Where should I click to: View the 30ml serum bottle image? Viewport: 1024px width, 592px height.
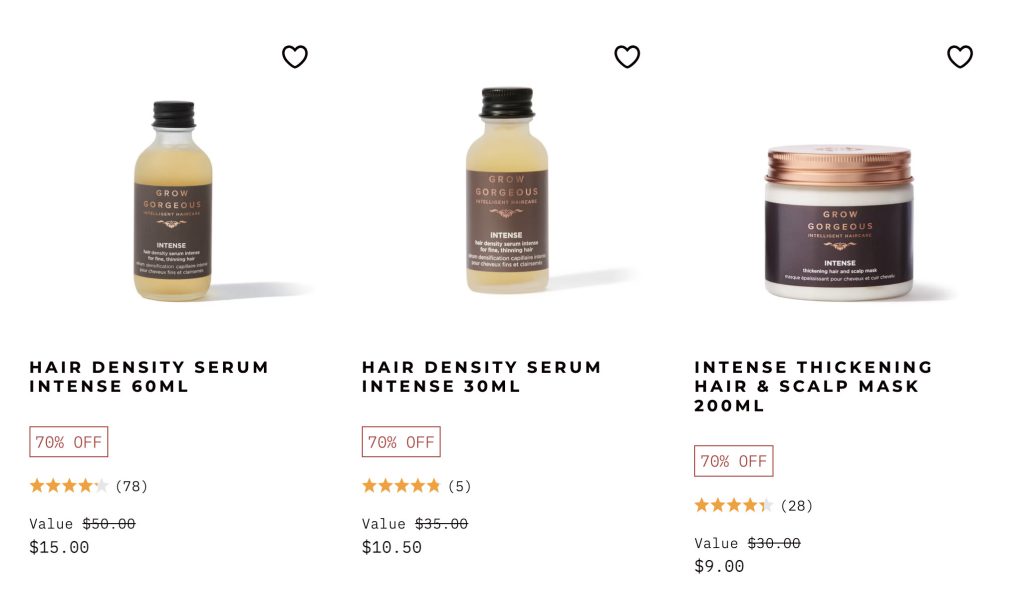pyautogui.click(x=507, y=190)
